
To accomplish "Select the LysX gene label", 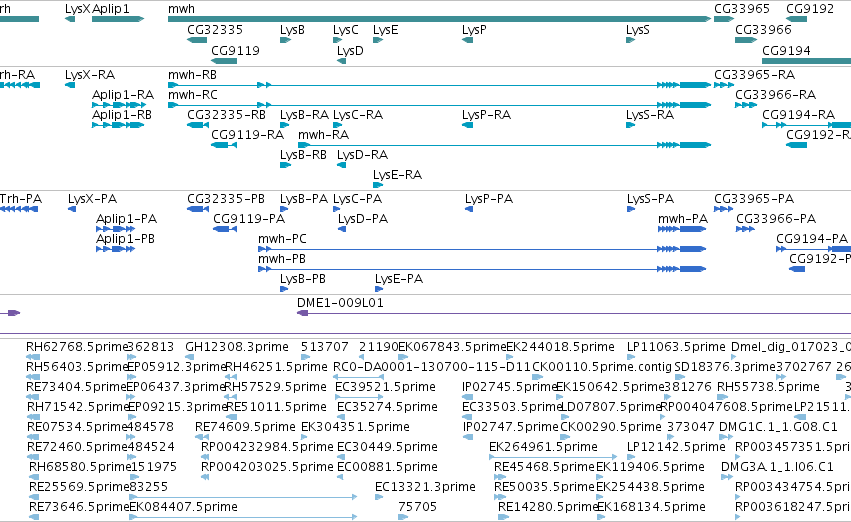I will coord(77,9).
